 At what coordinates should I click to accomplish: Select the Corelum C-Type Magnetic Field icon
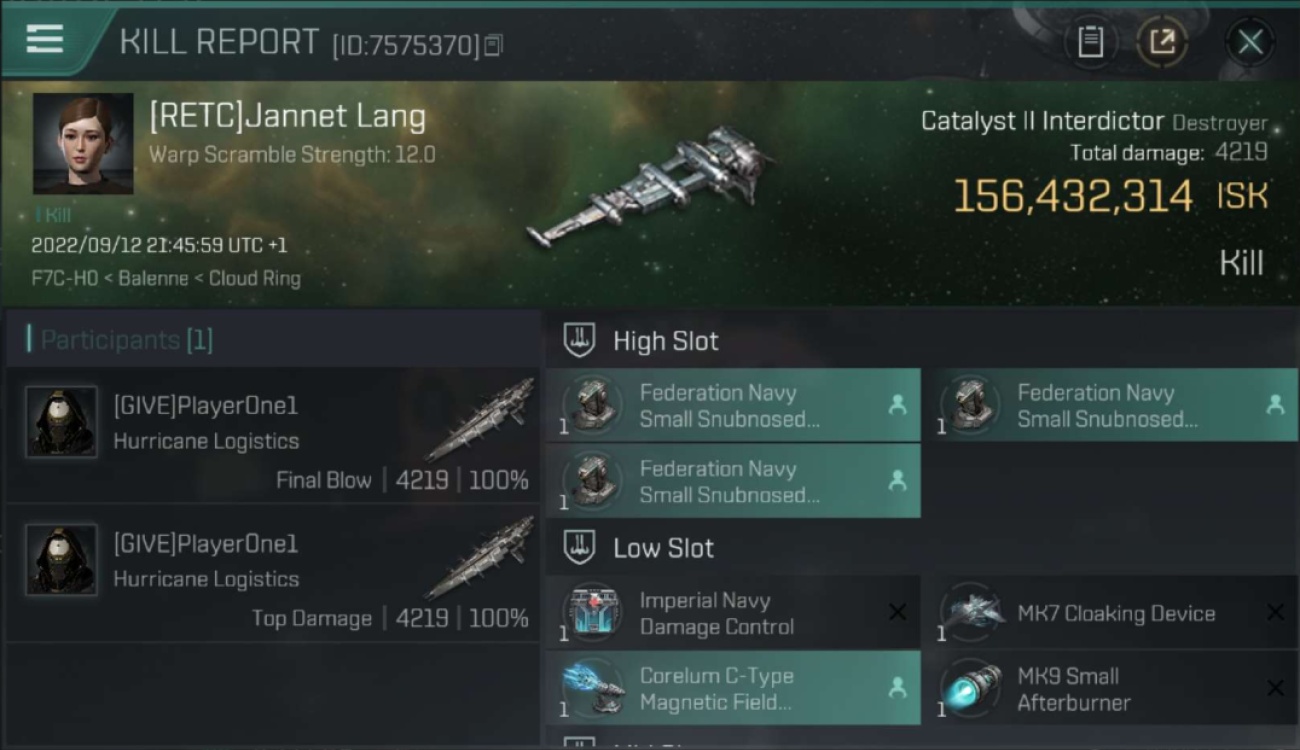[x=592, y=688]
